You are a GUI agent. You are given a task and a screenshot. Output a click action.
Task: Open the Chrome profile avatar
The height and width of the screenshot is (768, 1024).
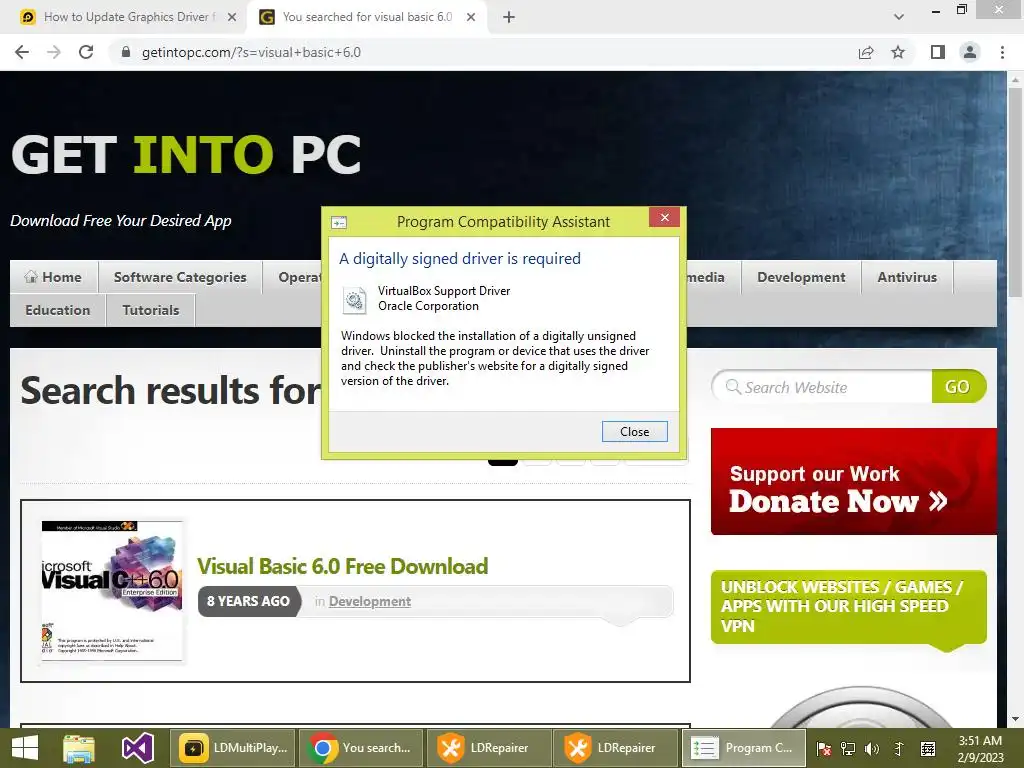point(970,52)
